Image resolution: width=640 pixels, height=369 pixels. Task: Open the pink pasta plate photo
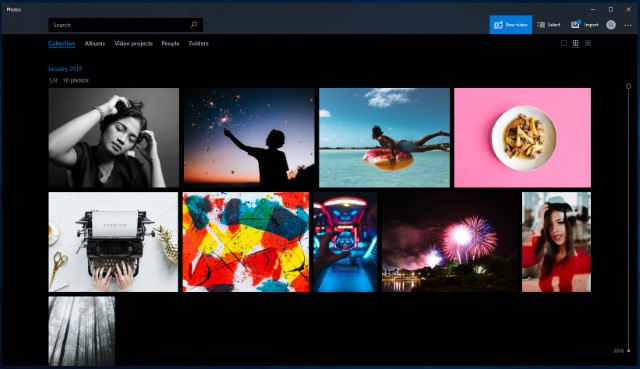click(522, 138)
